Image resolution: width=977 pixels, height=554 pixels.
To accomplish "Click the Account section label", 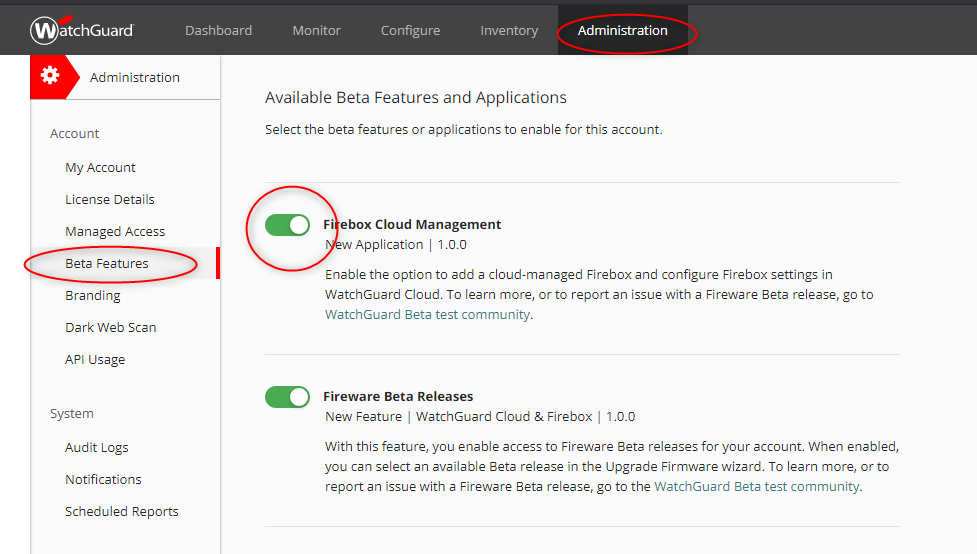I will [75, 133].
